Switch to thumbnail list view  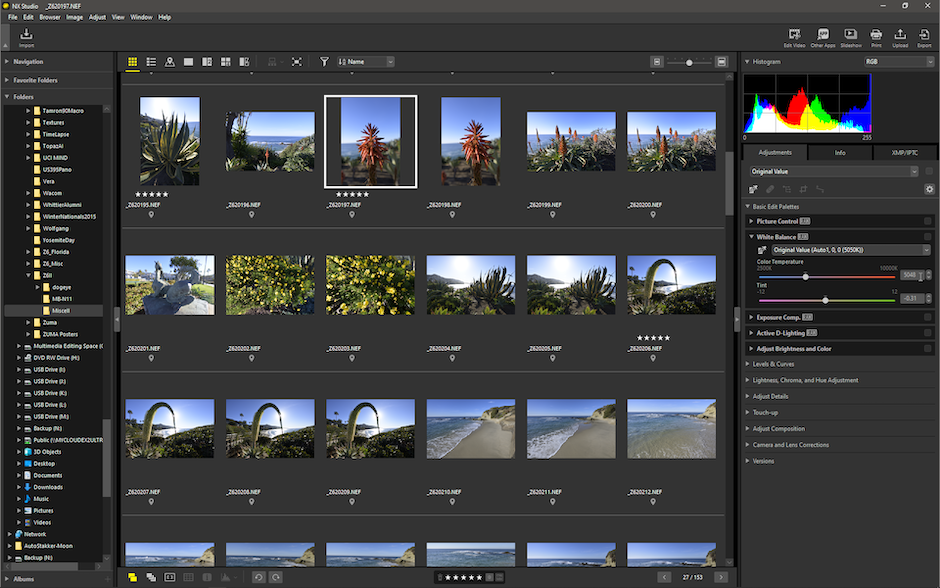pyautogui.click(x=151, y=62)
